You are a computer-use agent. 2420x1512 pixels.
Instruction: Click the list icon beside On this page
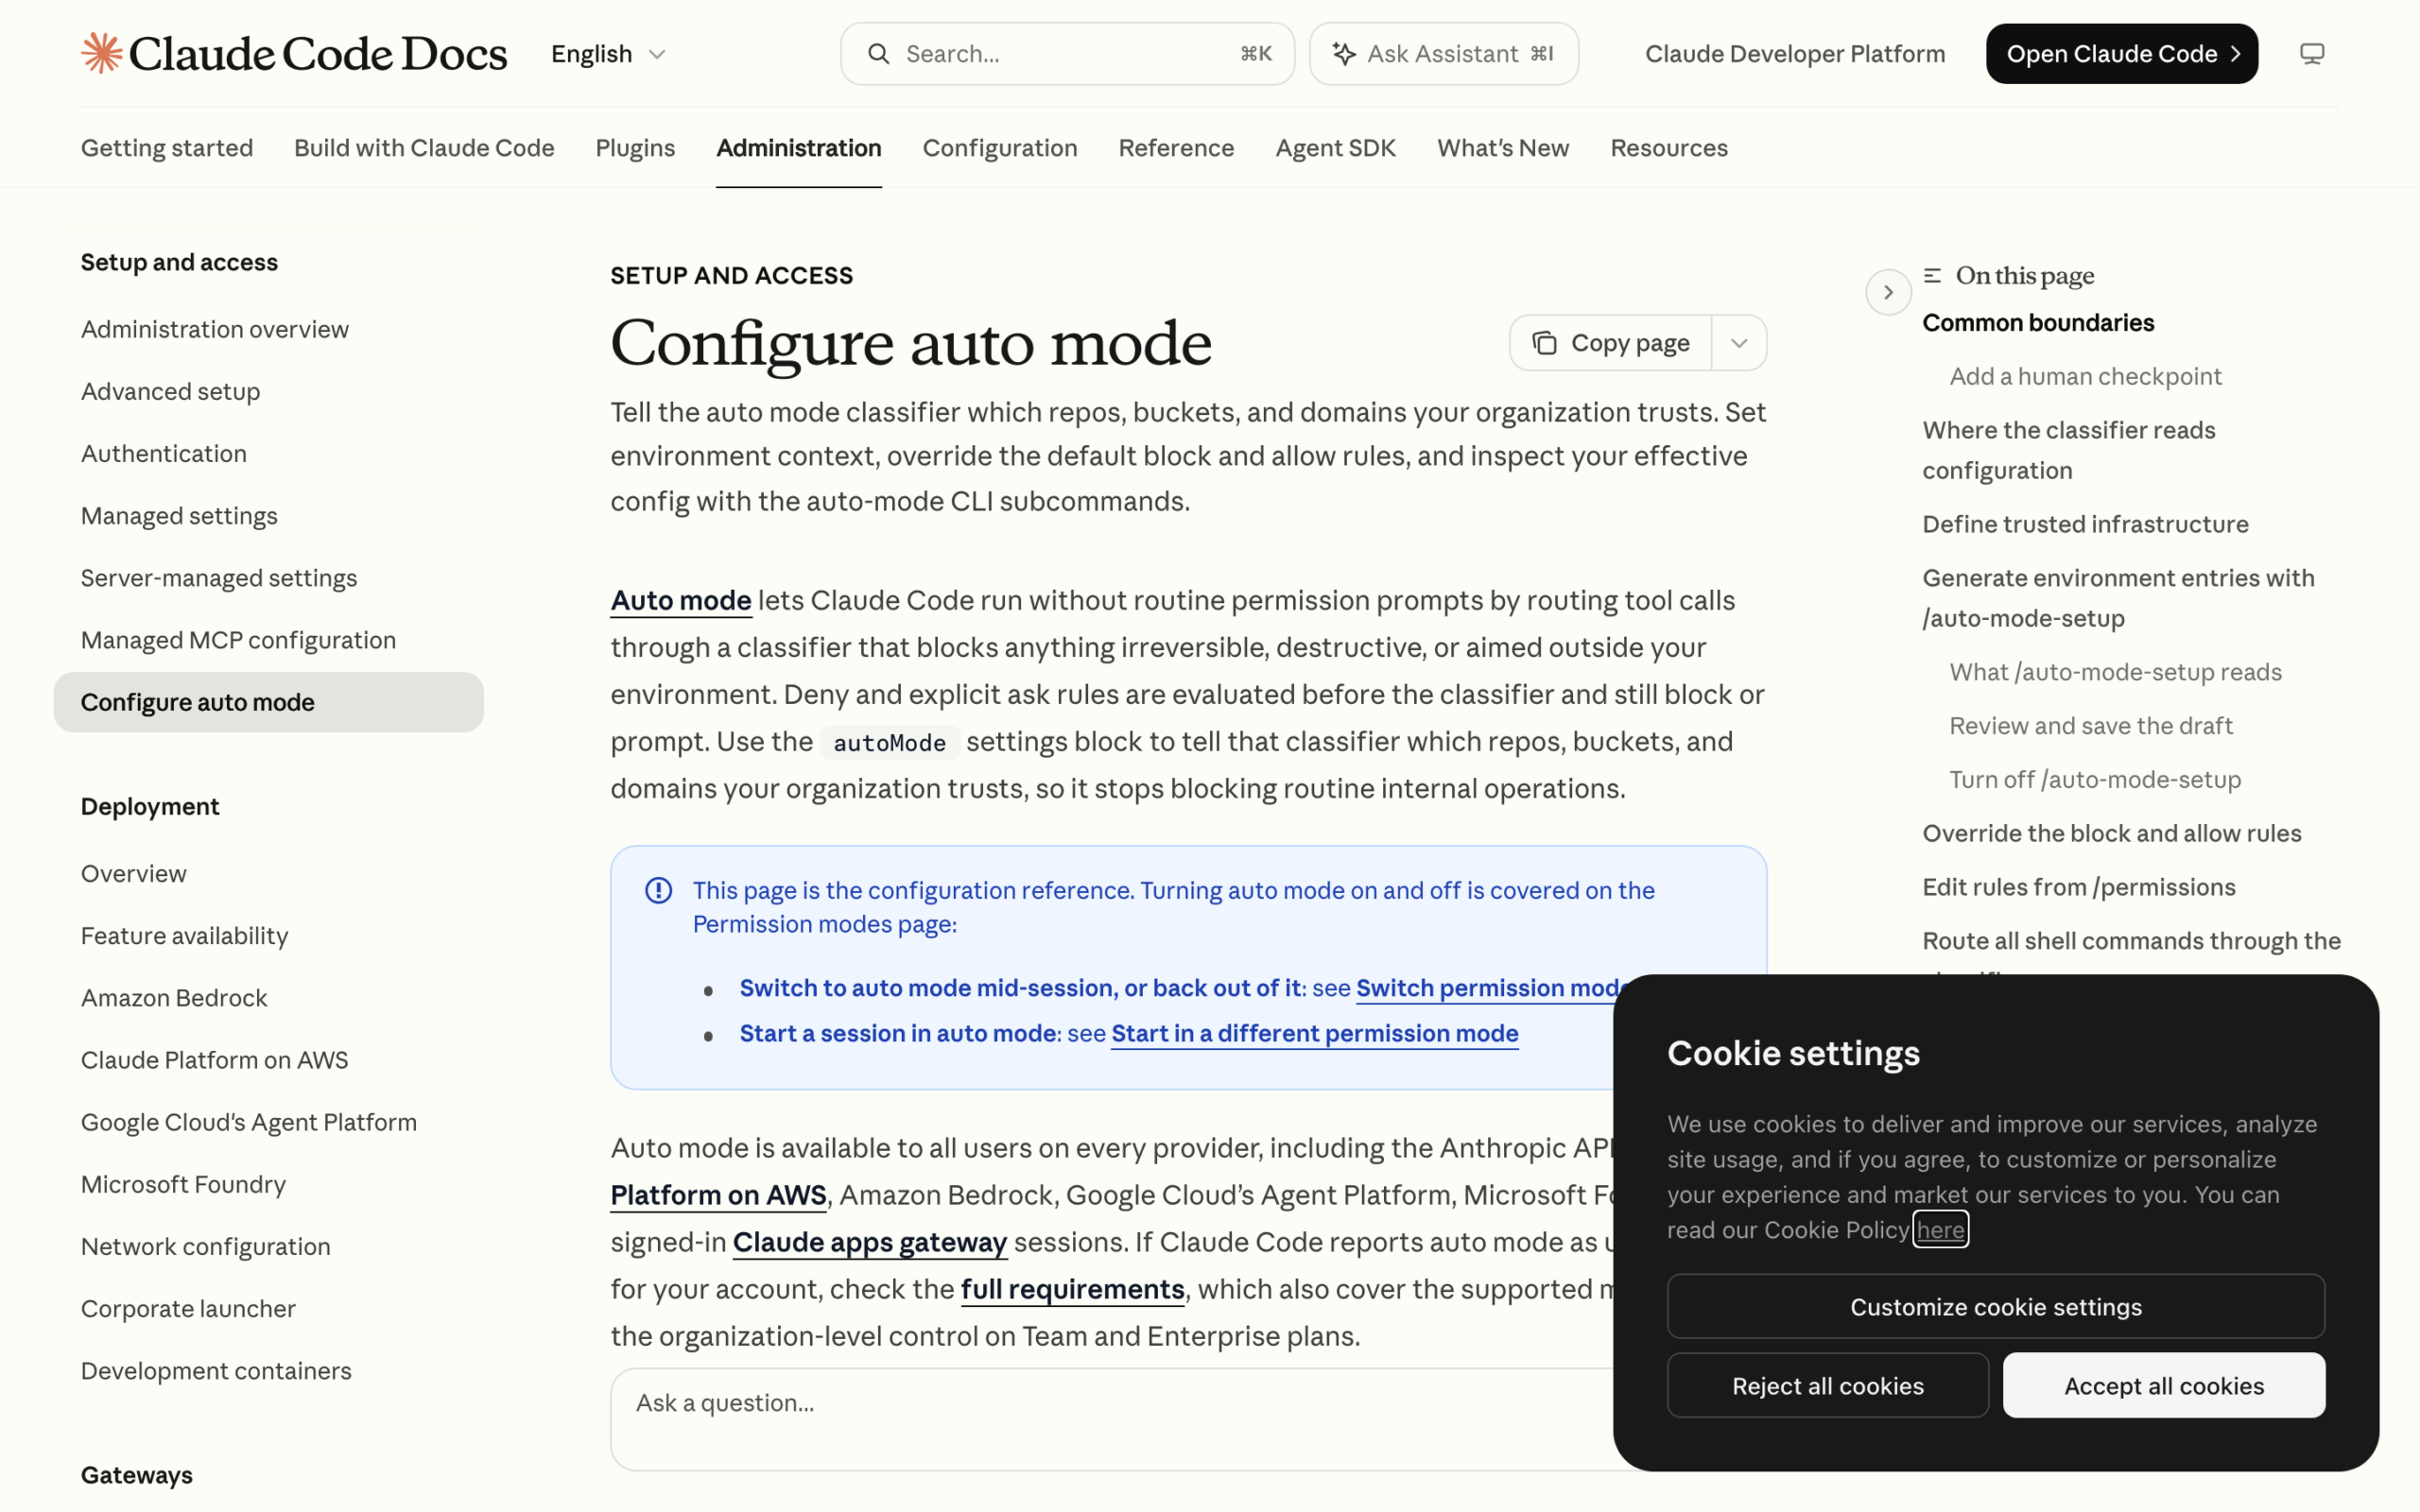1932,275
